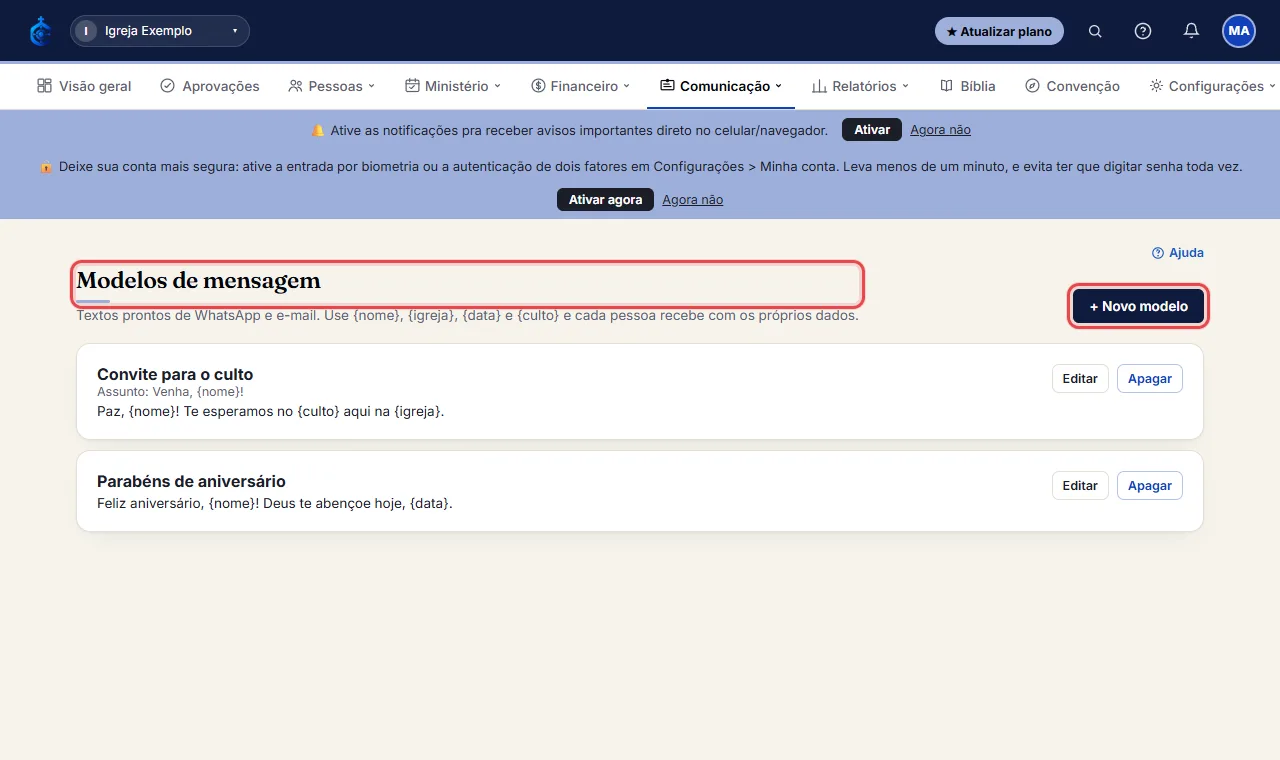The image size is (1280, 760).
Task: Delete the Convite para o culto template
Action: click(x=1150, y=379)
